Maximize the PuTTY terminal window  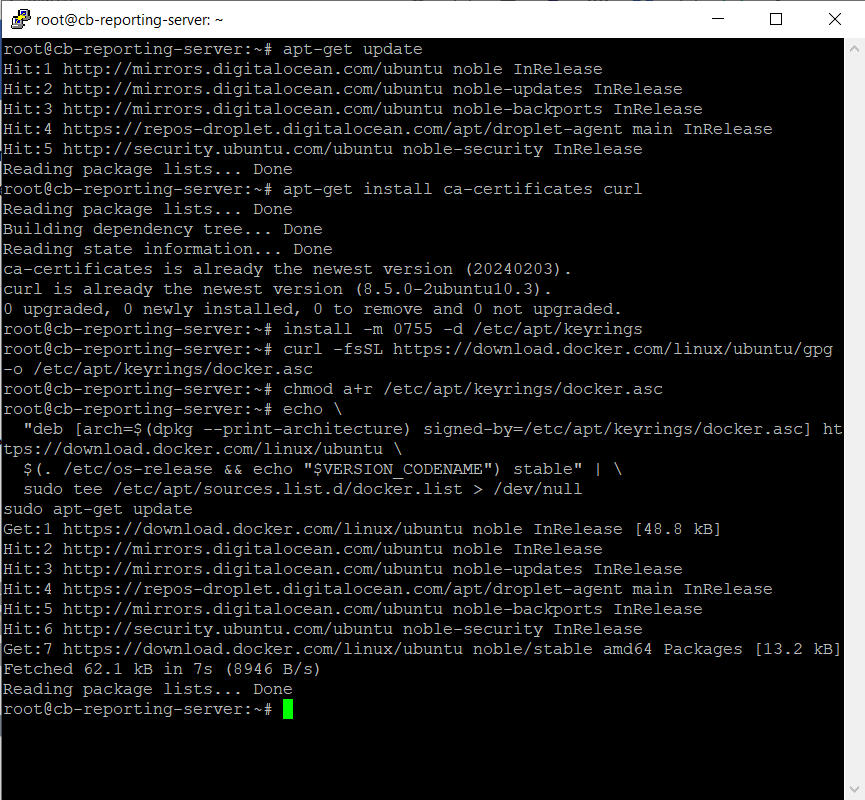776,19
